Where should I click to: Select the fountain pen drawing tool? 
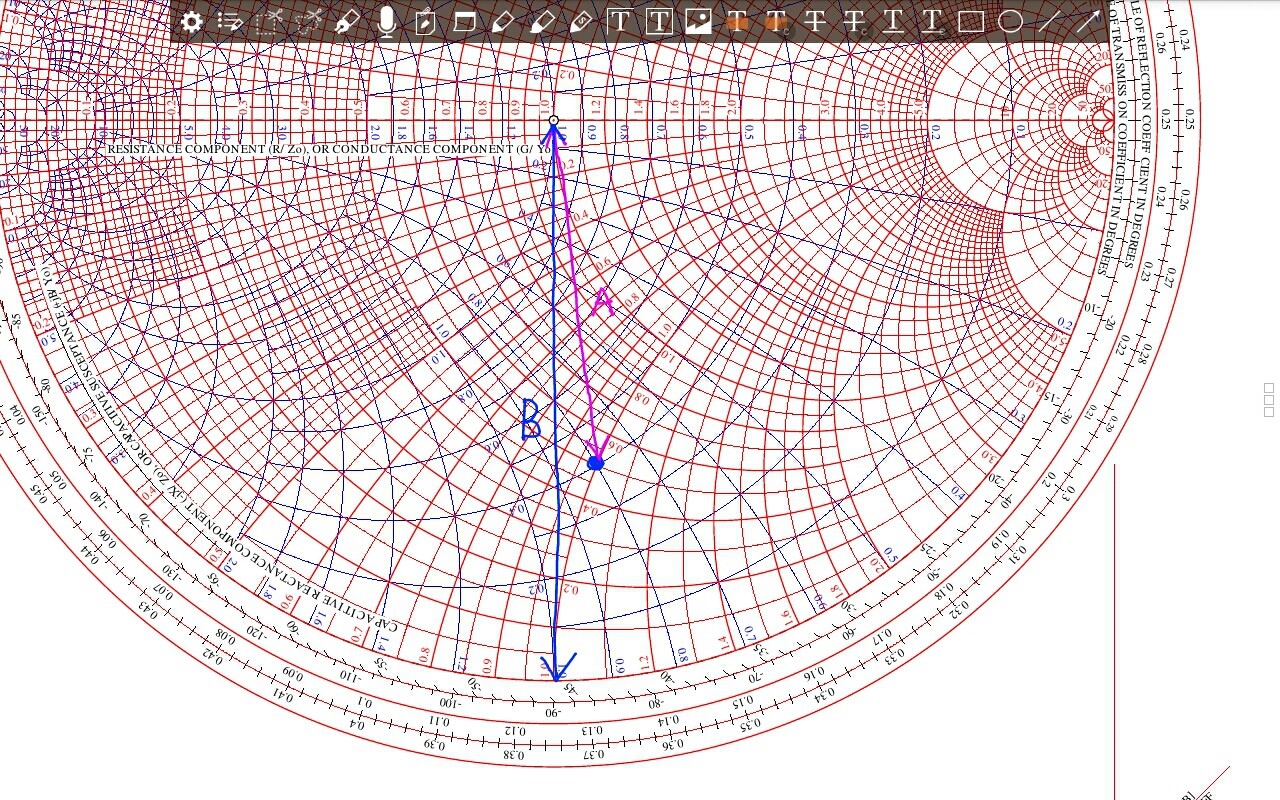(x=347, y=21)
